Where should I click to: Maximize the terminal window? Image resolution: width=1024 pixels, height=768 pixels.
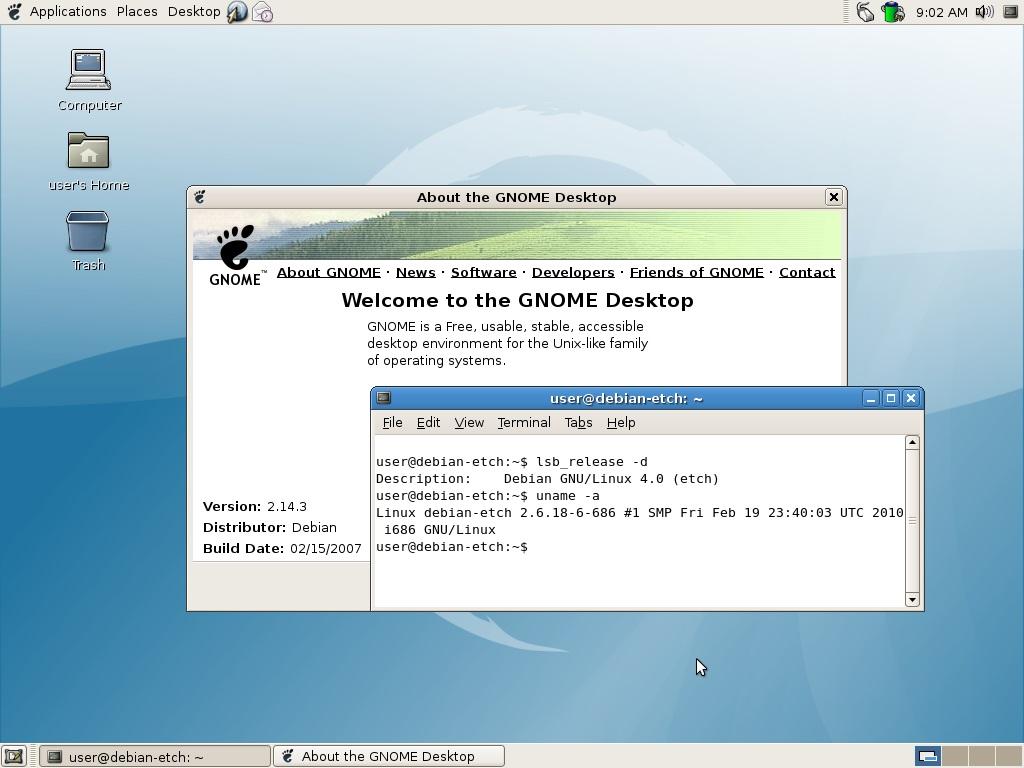[x=891, y=398]
